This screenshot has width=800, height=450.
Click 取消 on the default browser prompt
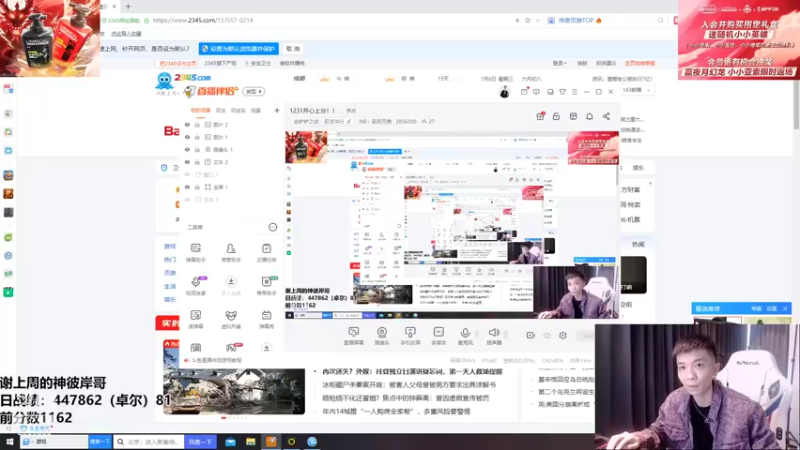293,48
